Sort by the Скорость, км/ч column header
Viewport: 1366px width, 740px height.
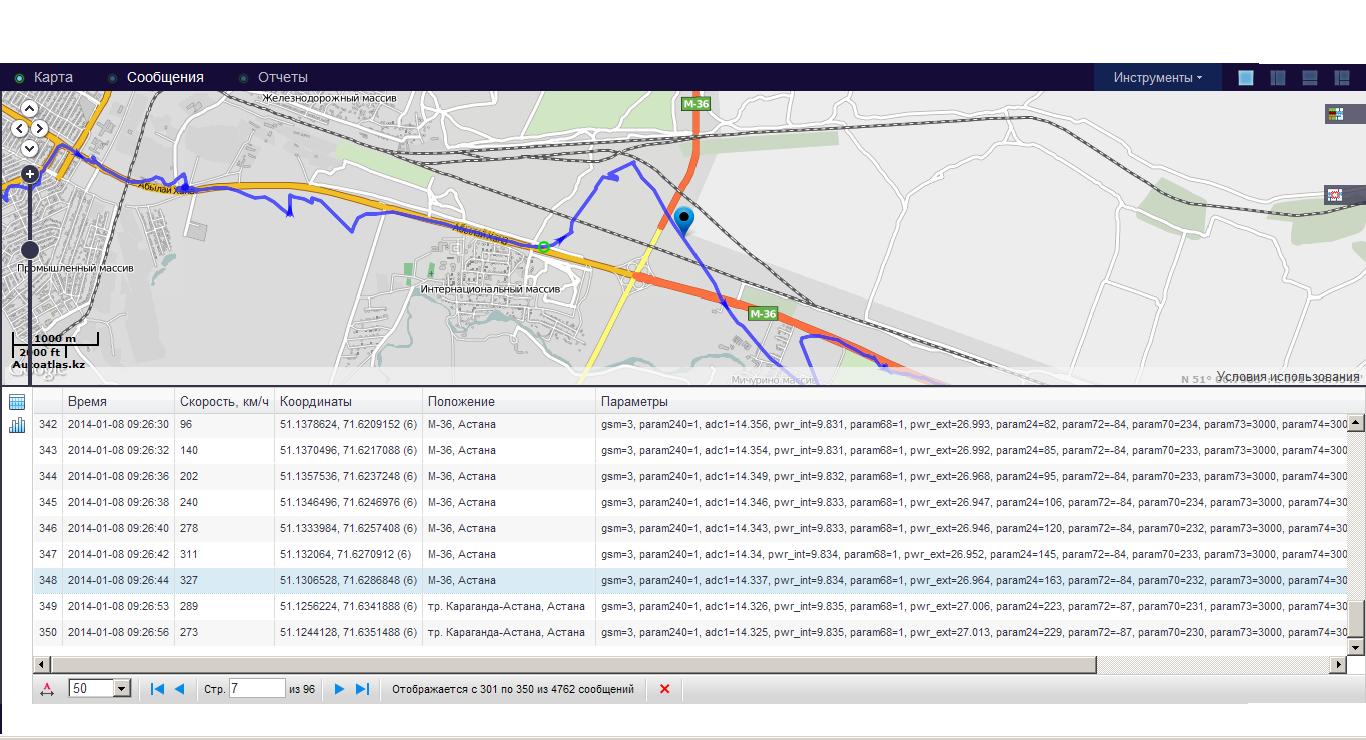tap(224, 402)
